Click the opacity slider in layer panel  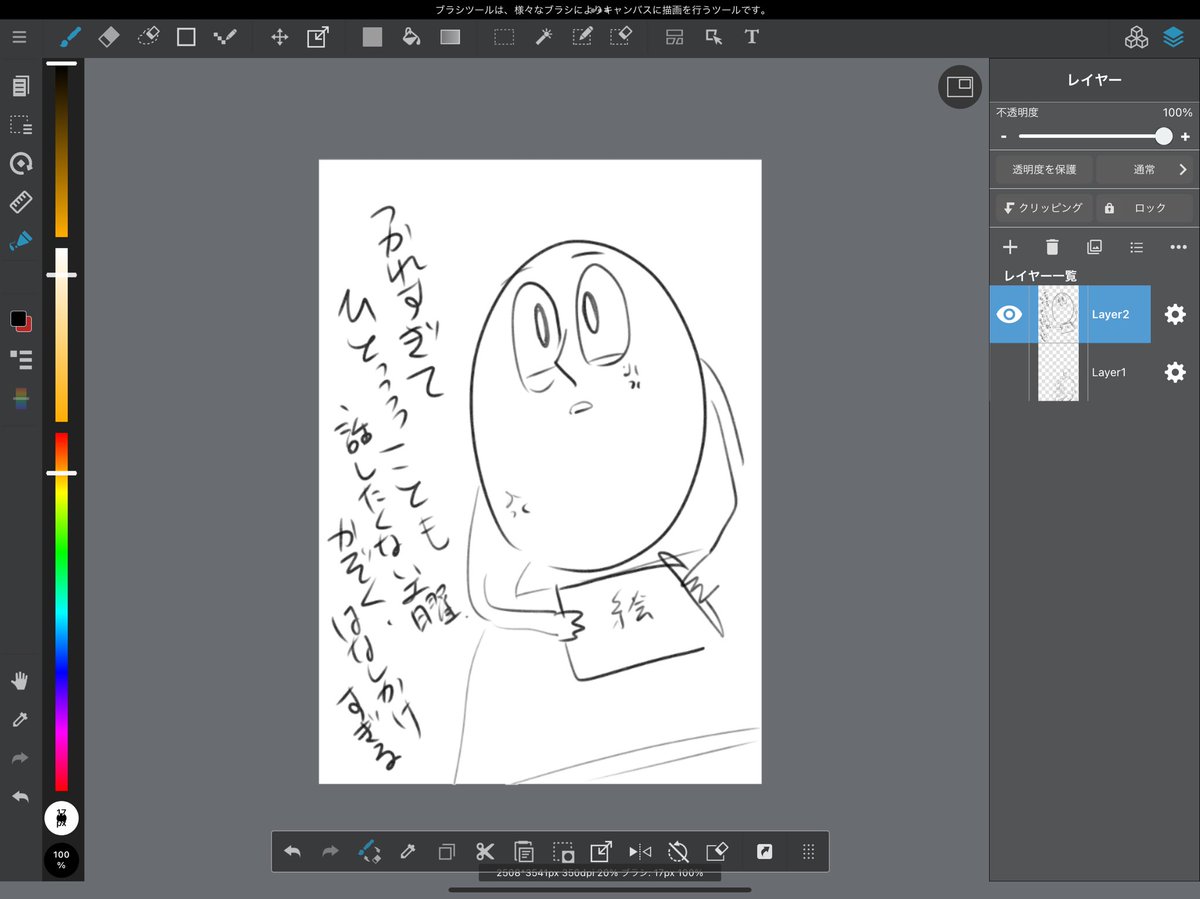[1091, 136]
